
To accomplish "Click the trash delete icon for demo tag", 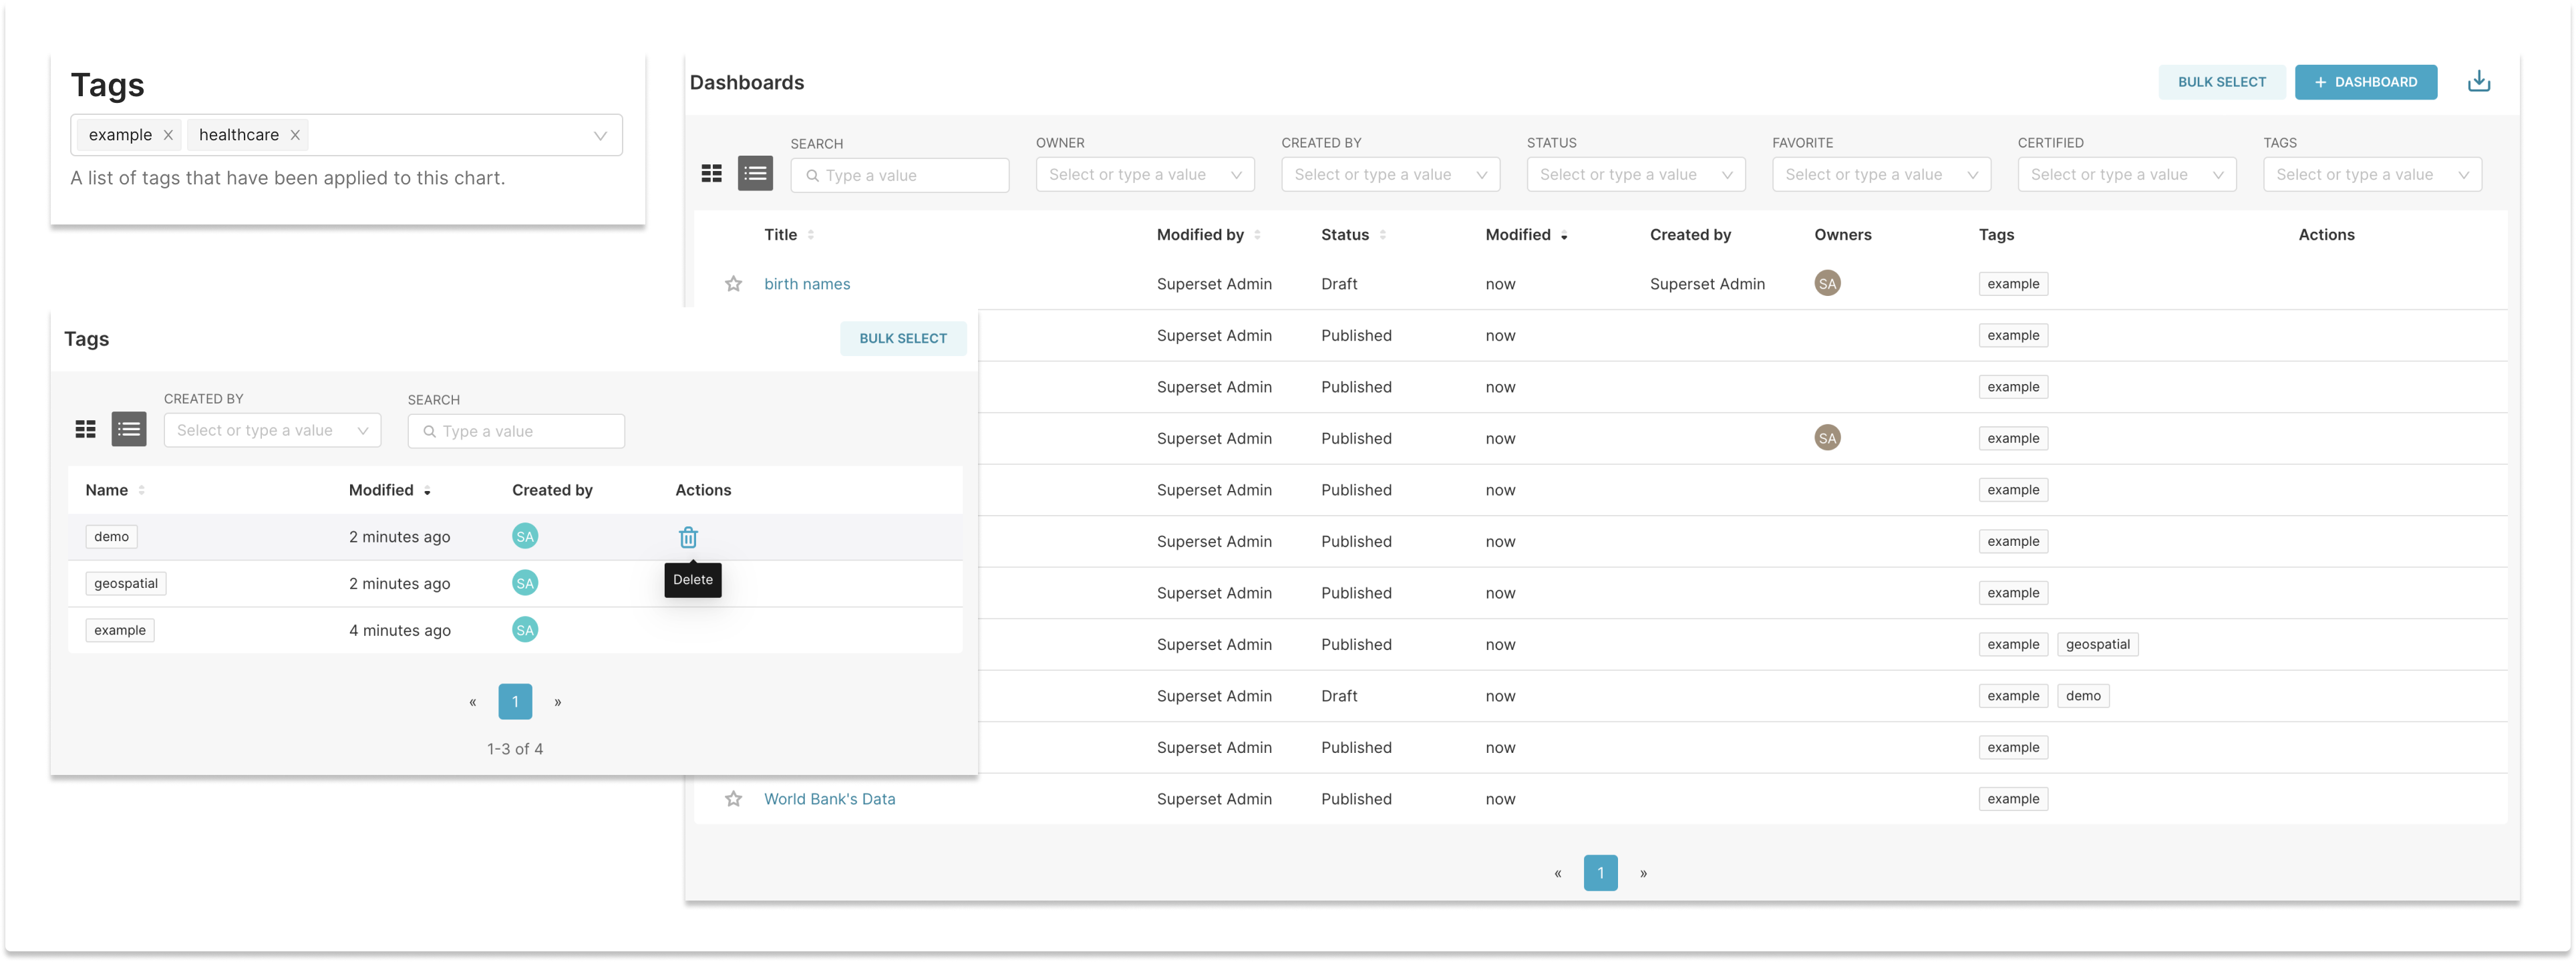I will (x=688, y=537).
